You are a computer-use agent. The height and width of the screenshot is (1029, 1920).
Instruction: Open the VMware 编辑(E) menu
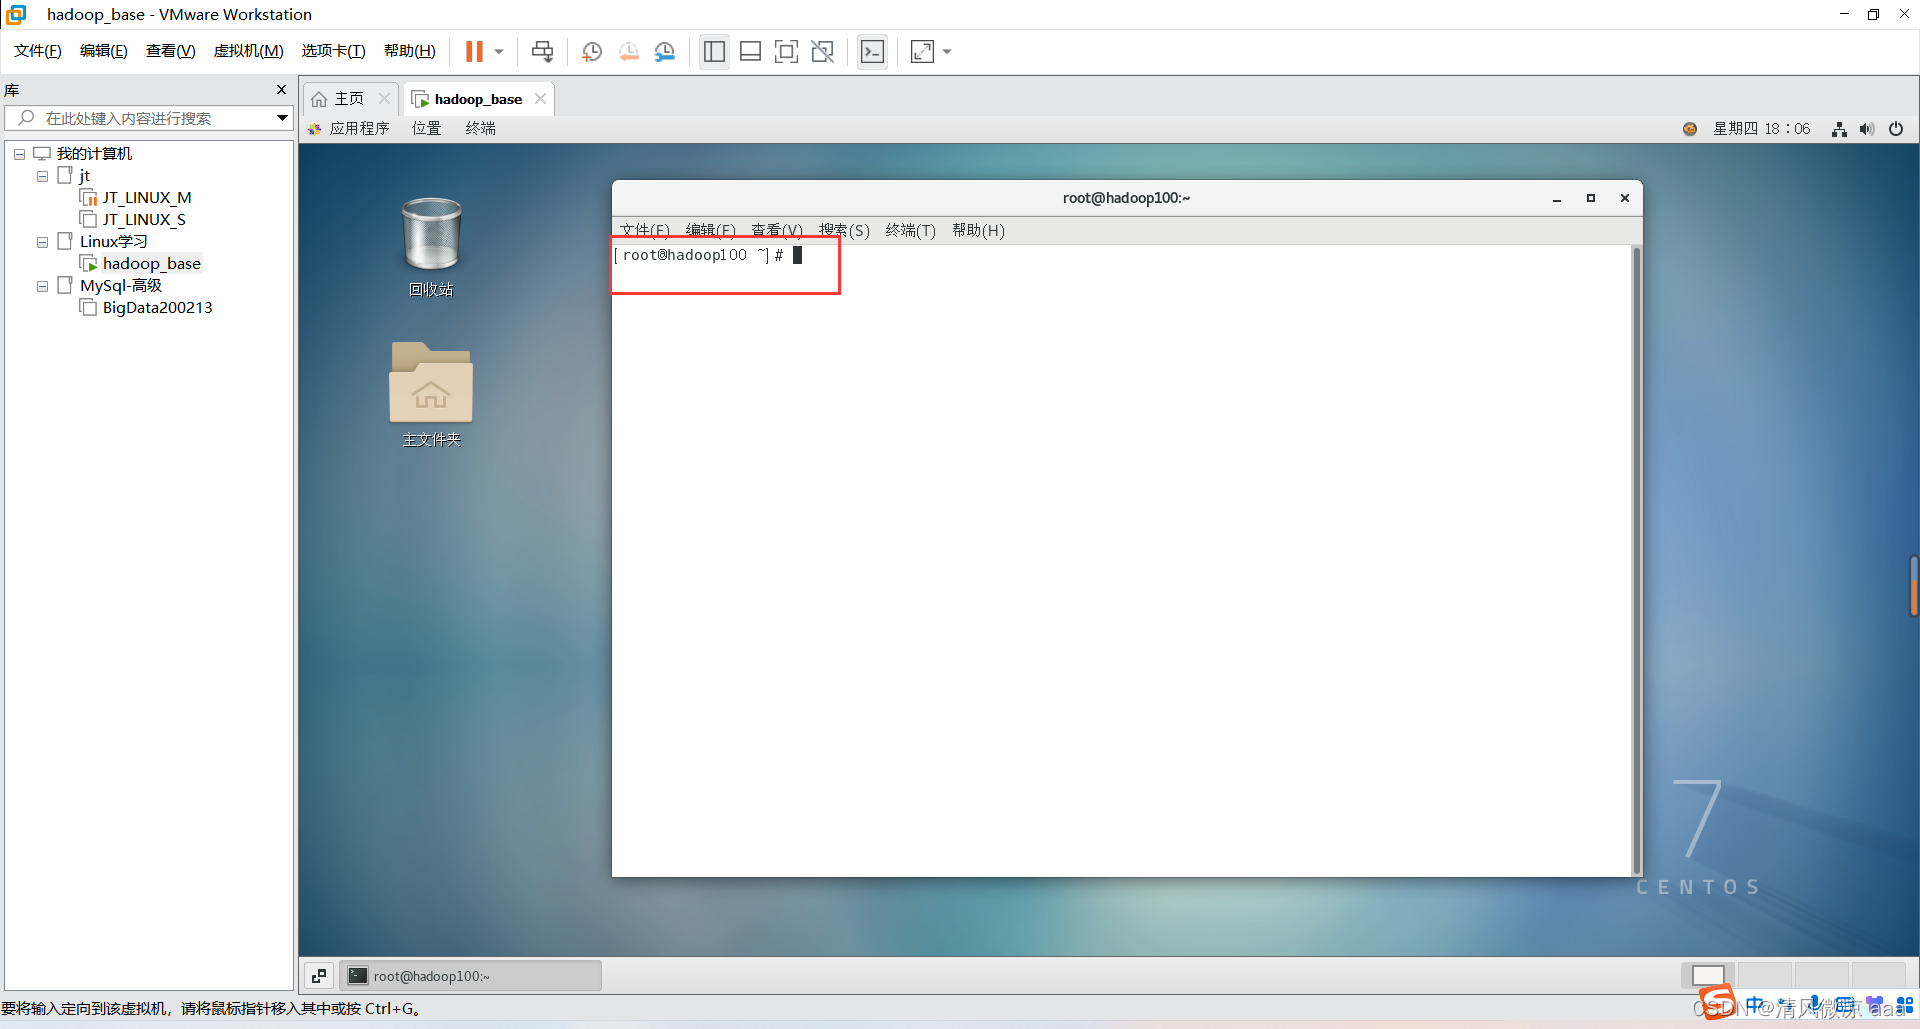point(104,51)
